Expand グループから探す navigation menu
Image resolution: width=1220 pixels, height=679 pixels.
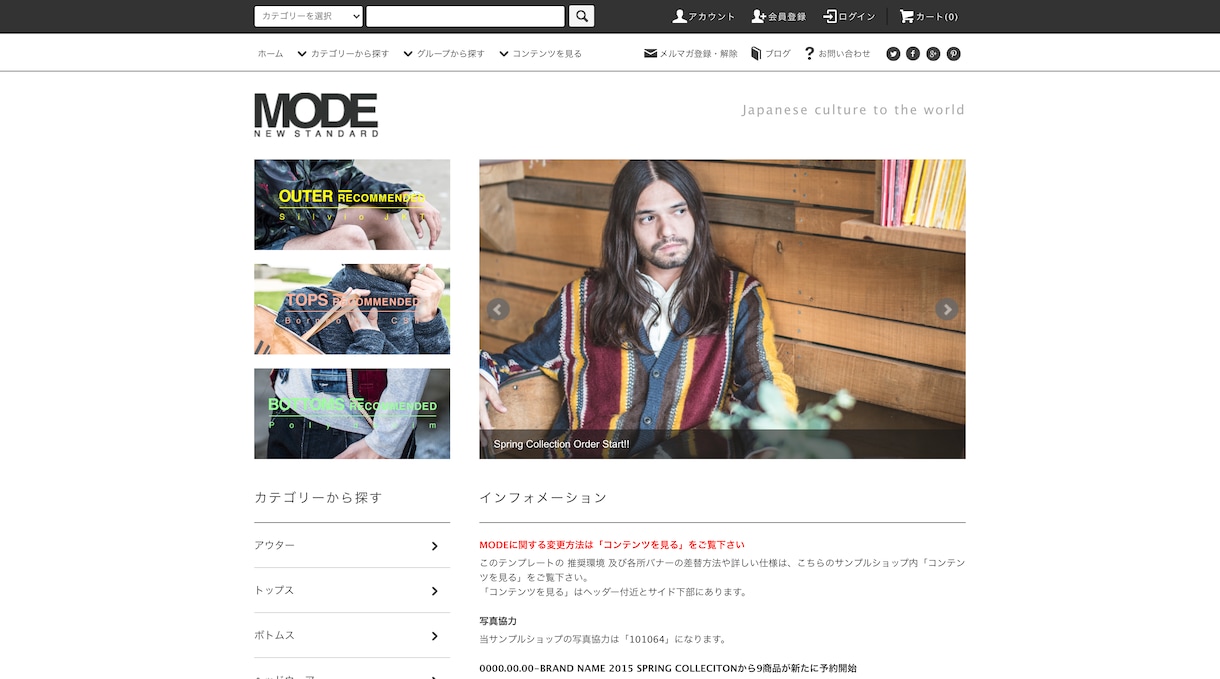click(x=444, y=54)
